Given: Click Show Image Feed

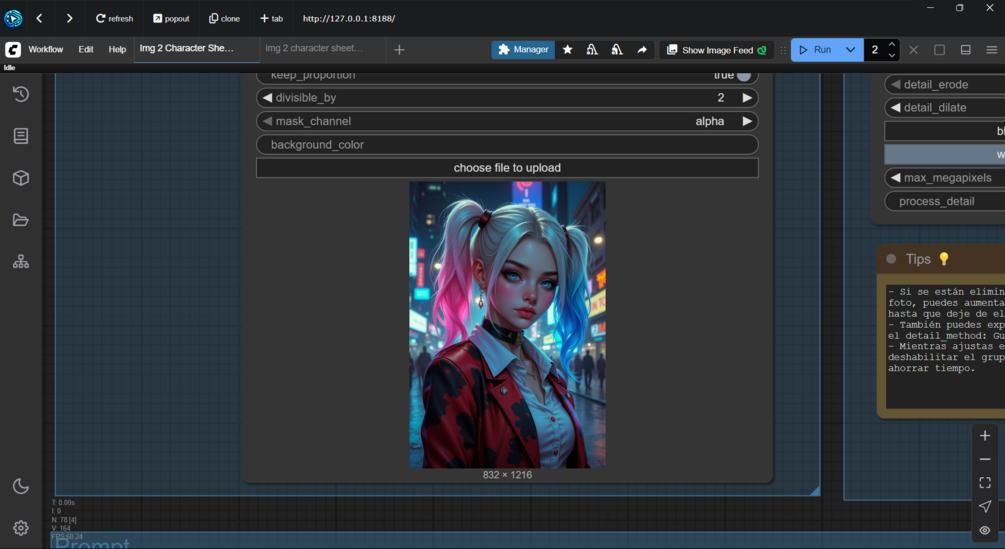Looking at the screenshot, I should (717, 50).
